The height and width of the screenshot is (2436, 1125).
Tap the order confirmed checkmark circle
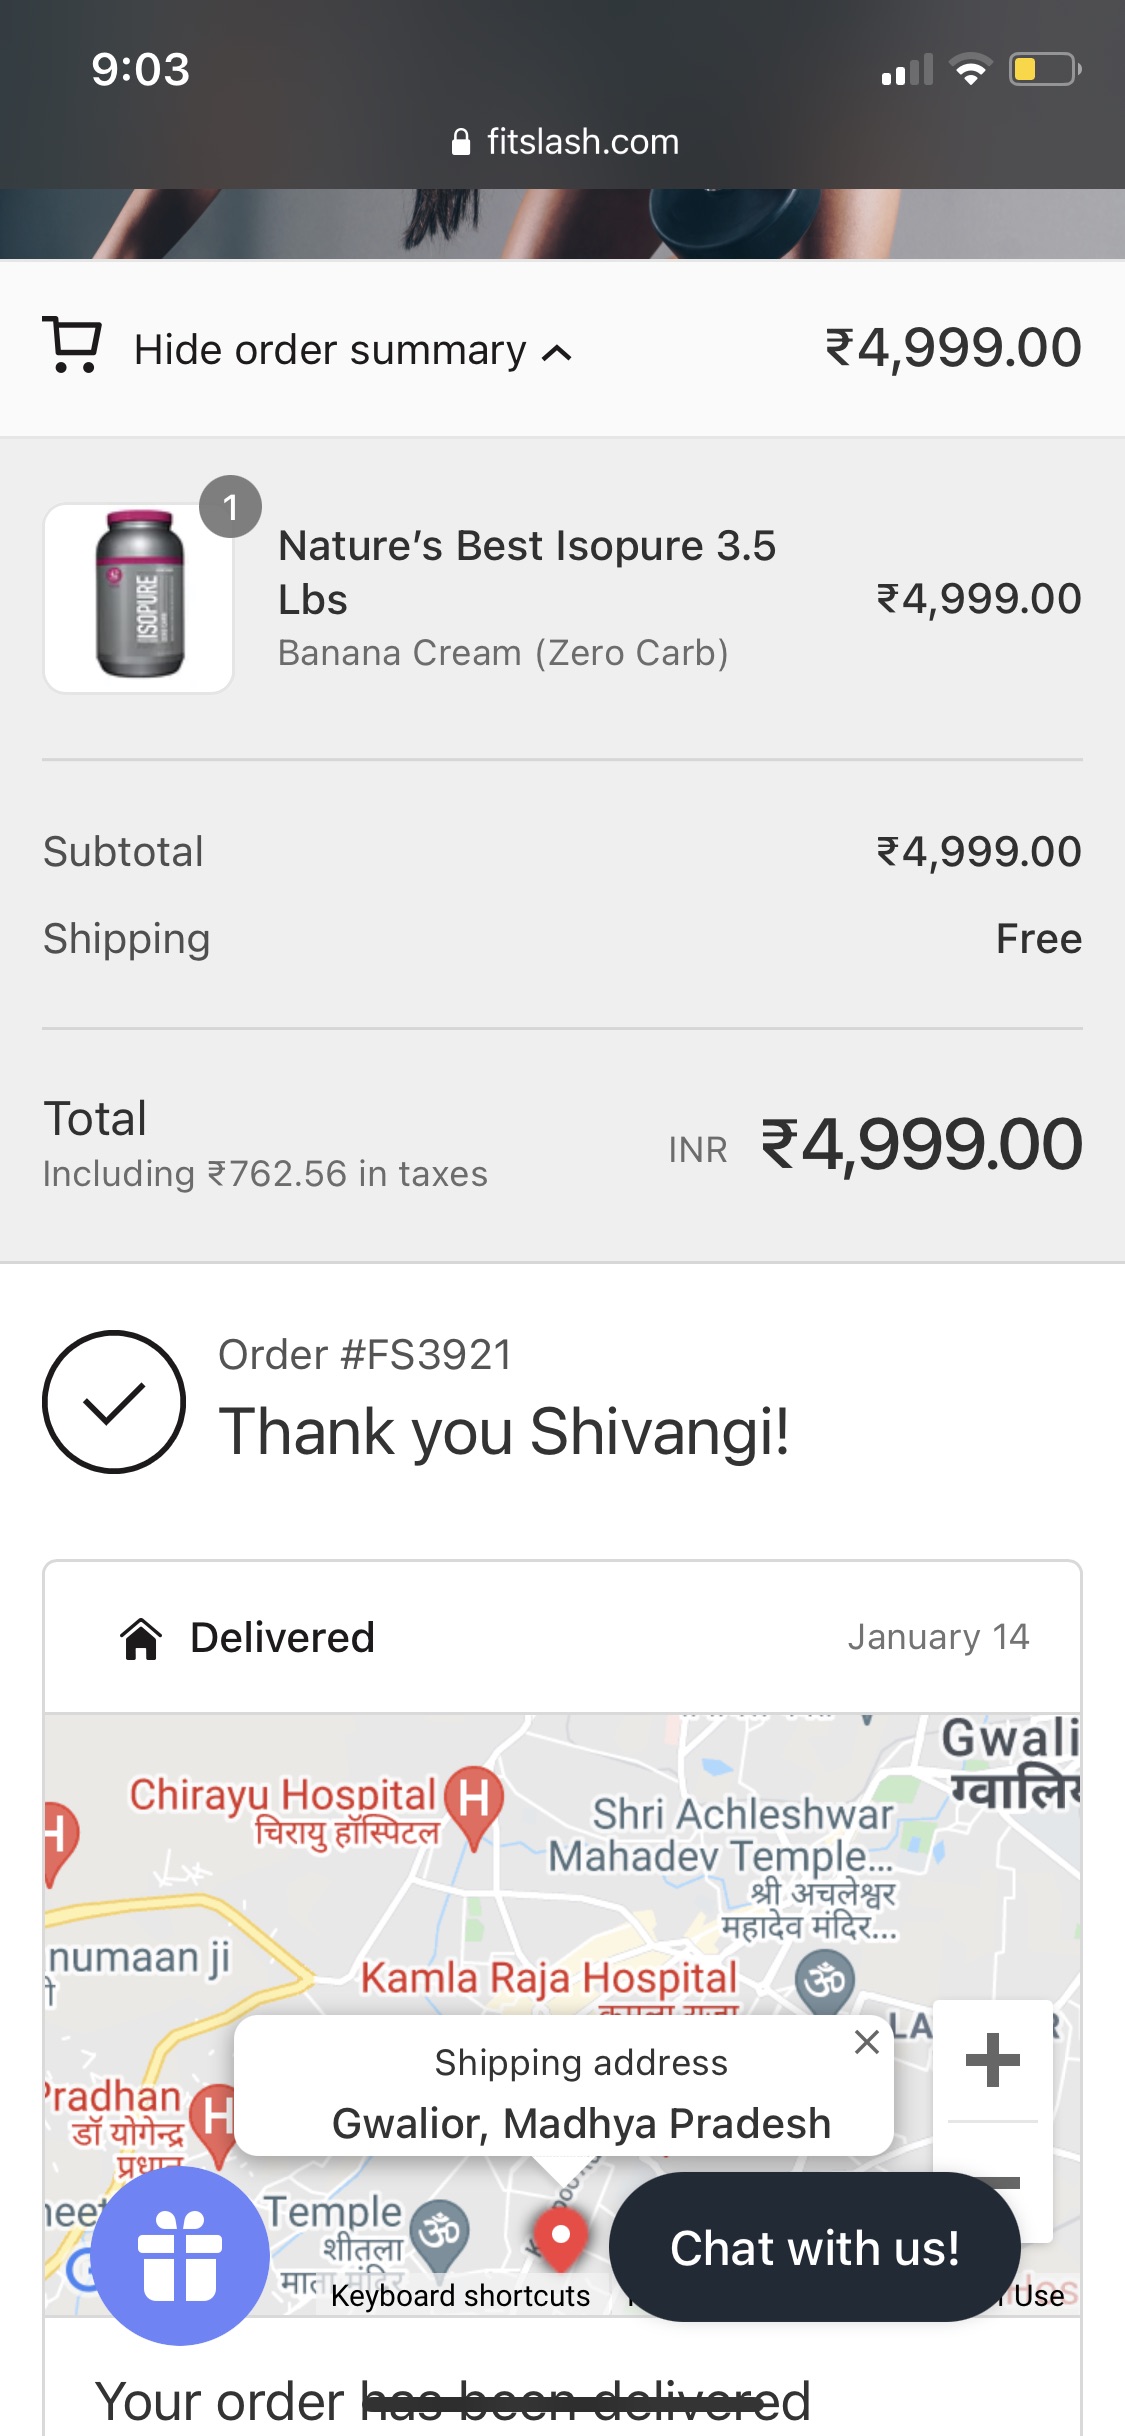(114, 1401)
